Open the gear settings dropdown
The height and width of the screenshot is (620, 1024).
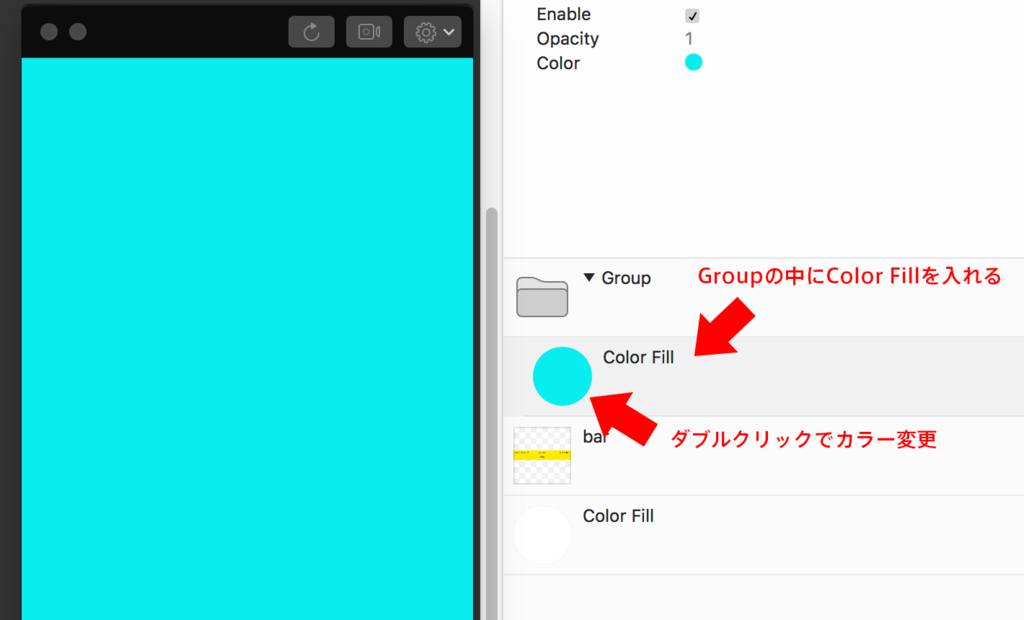point(432,32)
